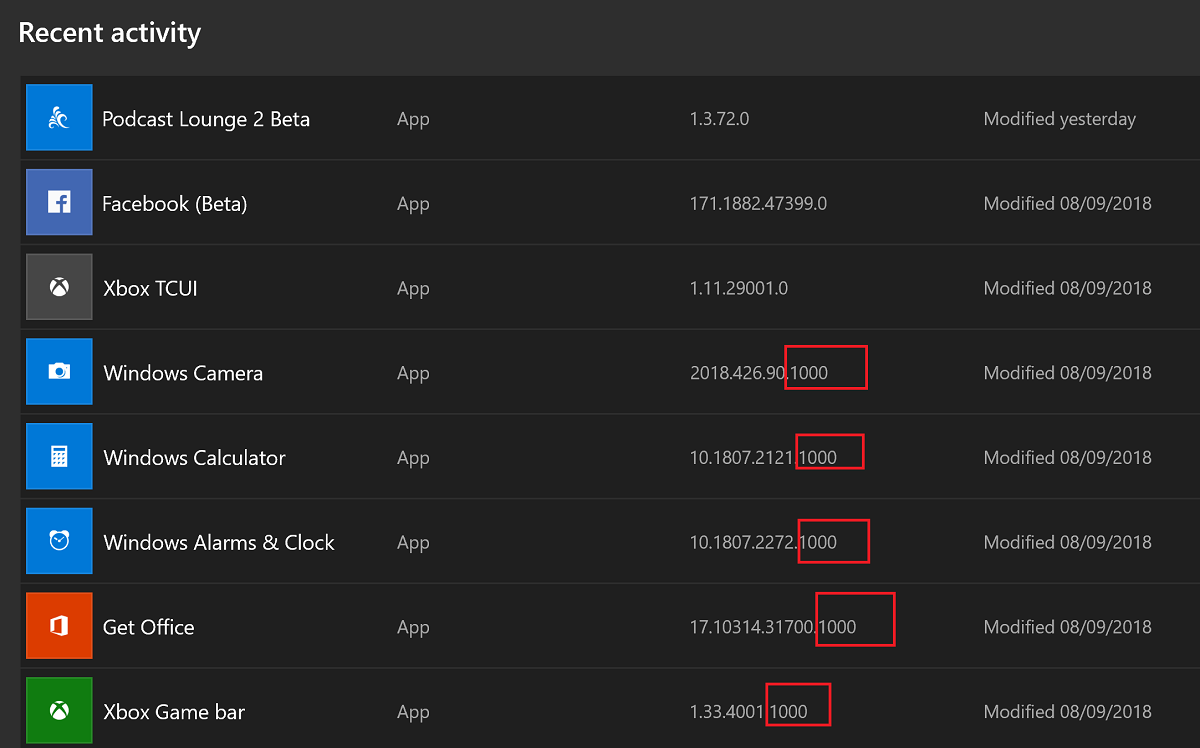Click the "Recent activity" heading
1200x748 pixels.
click(110, 33)
